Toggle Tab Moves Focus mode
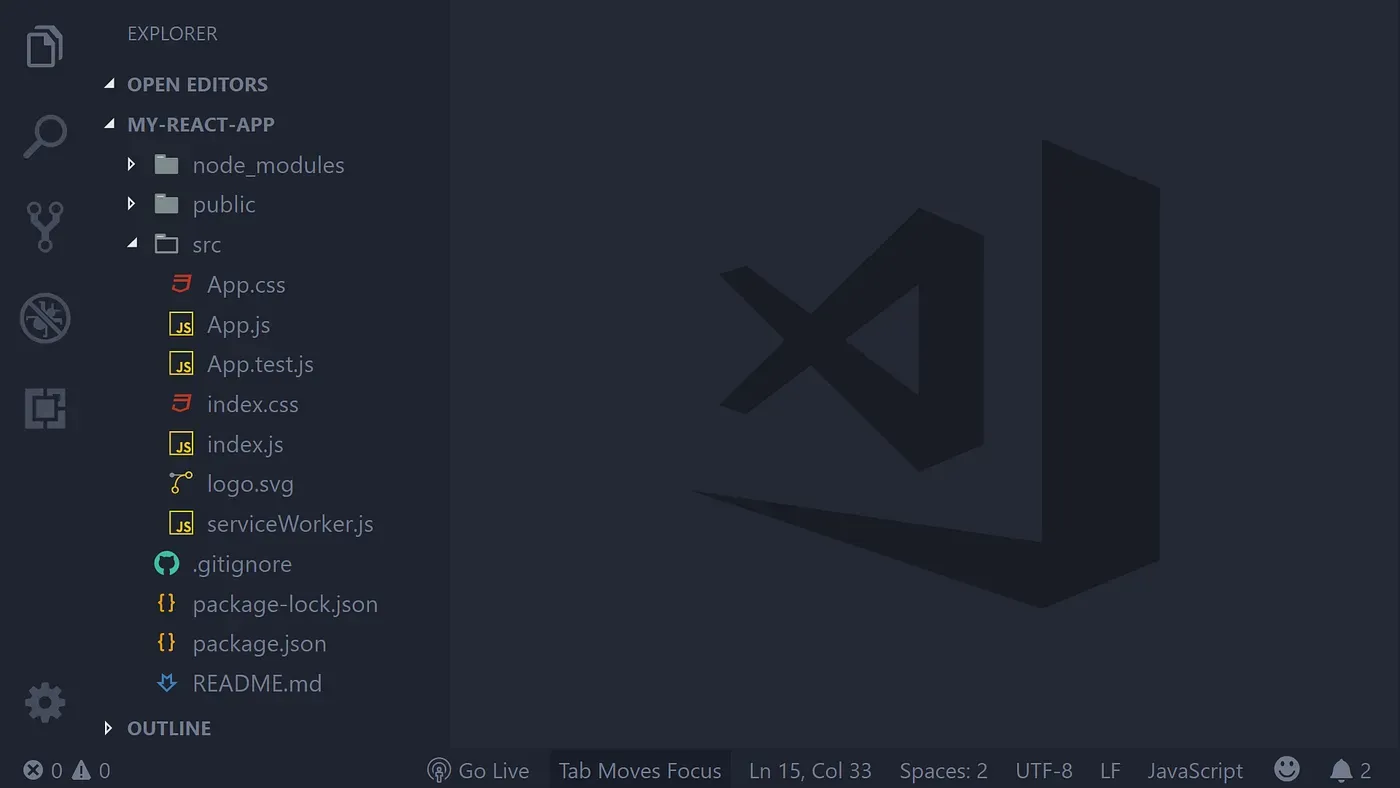The image size is (1400, 788). point(640,770)
